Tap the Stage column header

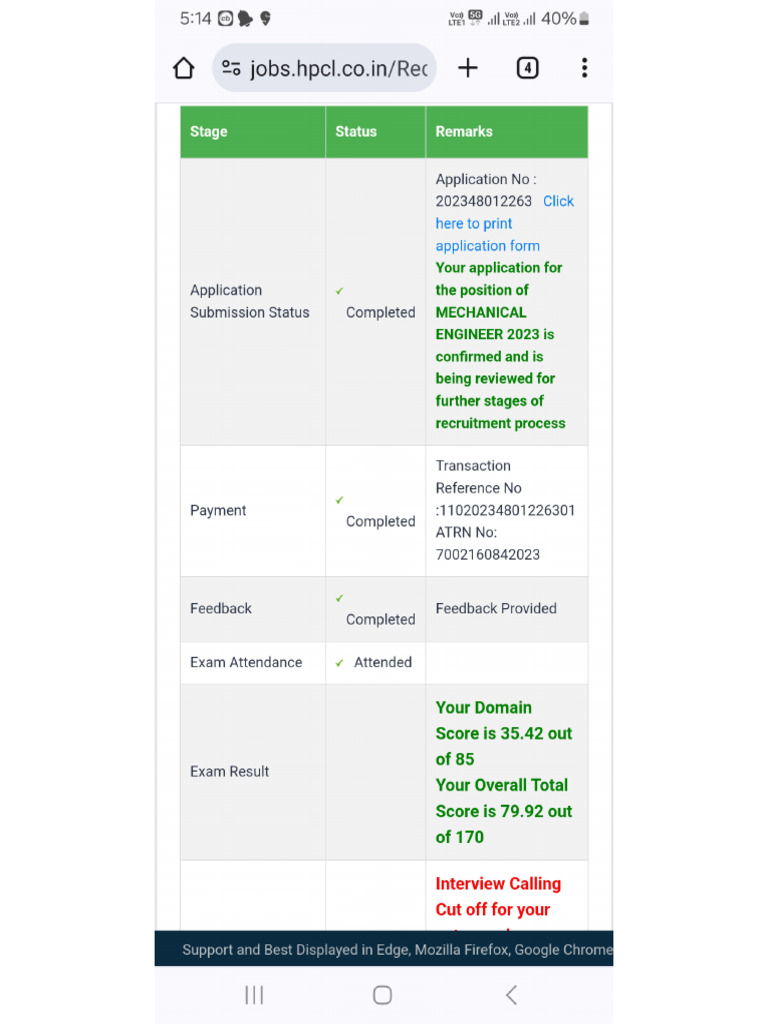click(209, 131)
